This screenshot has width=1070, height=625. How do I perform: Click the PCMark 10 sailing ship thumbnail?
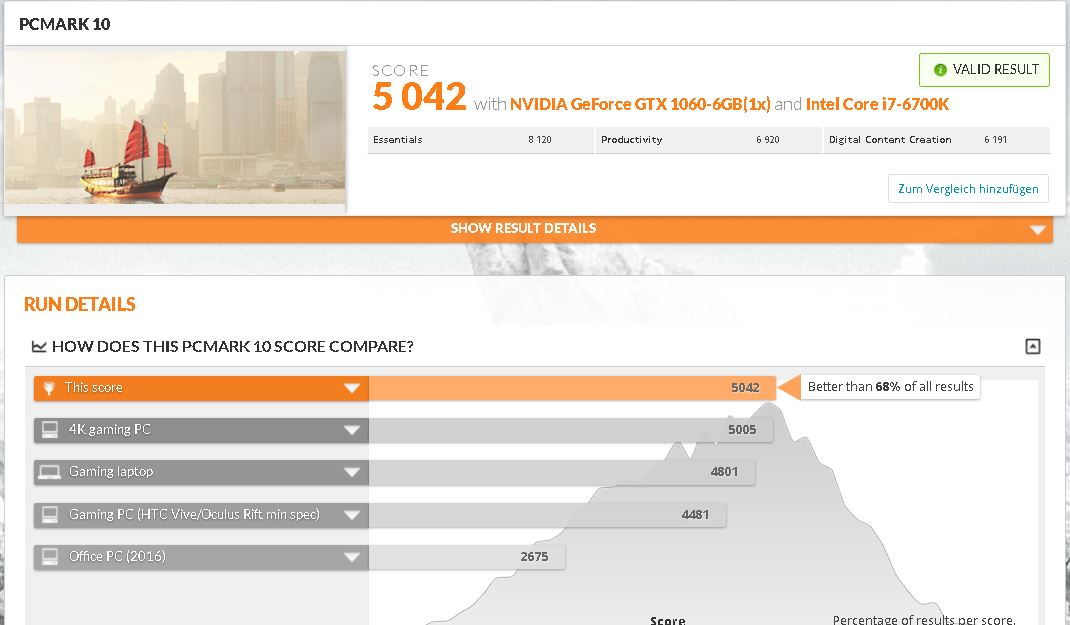[x=175, y=128]
